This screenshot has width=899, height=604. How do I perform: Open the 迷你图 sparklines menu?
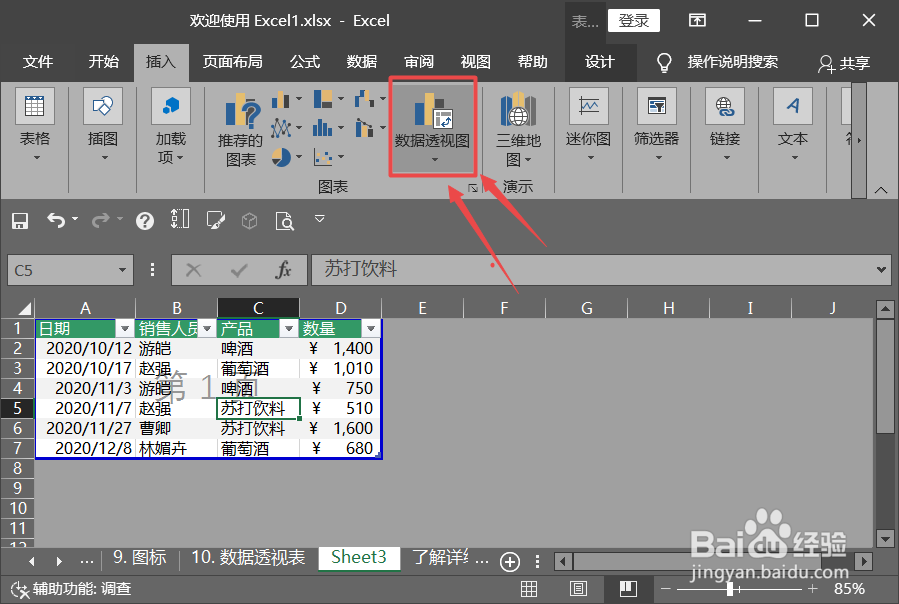588,124
